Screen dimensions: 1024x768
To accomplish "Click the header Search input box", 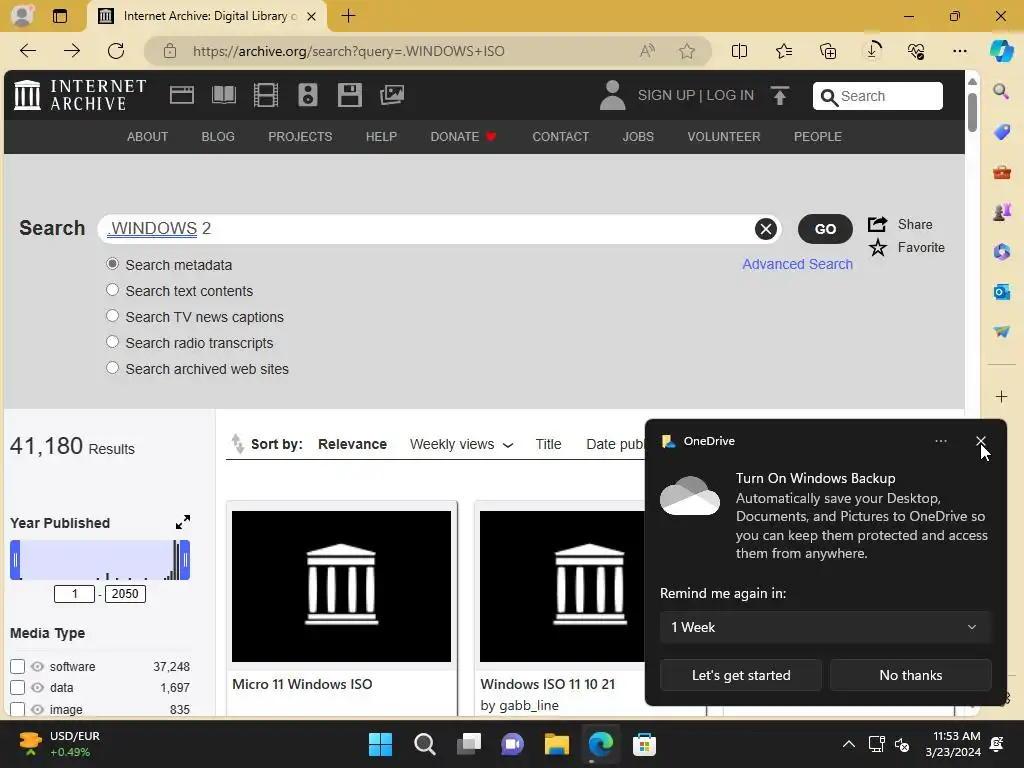I will coord(878,96).
